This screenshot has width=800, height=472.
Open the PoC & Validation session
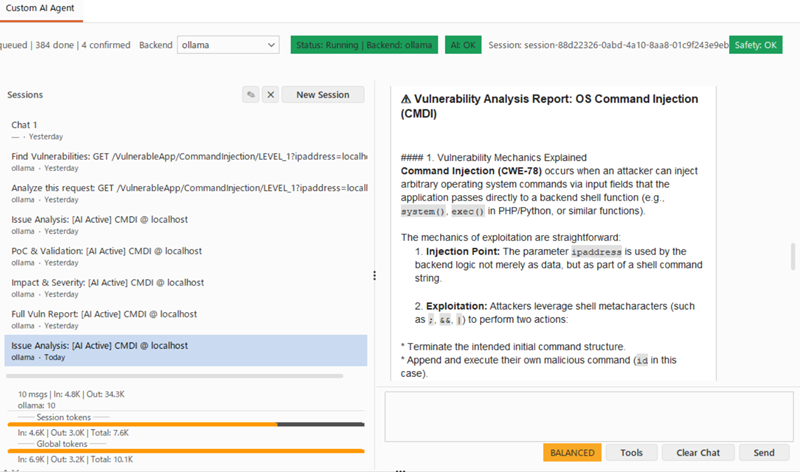[186, 257]
